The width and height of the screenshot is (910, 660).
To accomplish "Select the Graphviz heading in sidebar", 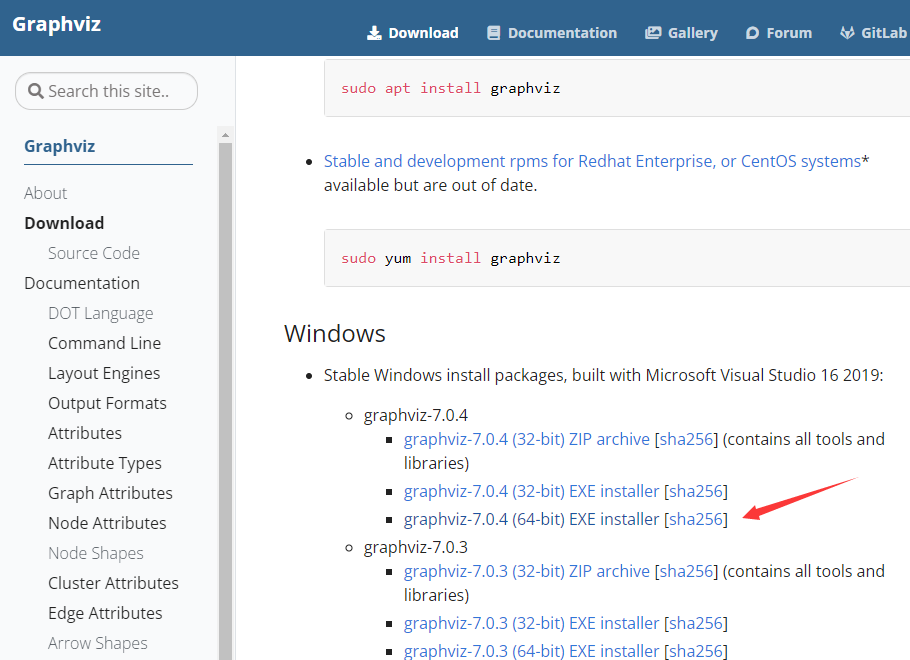I will click(60, 146).
